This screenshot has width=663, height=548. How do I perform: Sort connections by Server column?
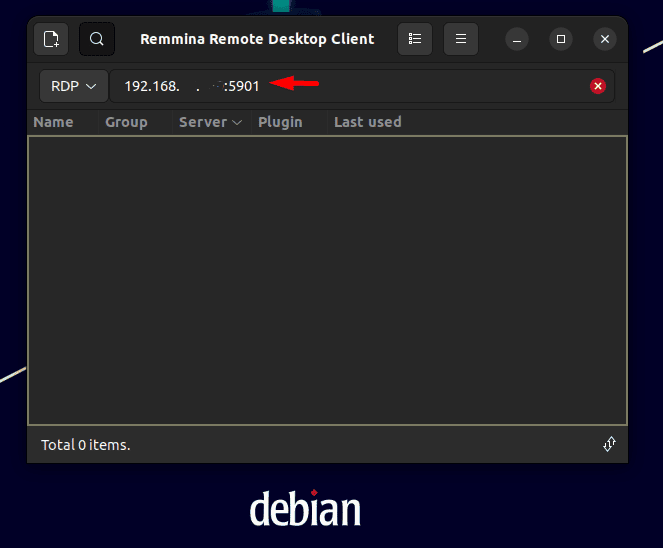[x=211, y=122]
